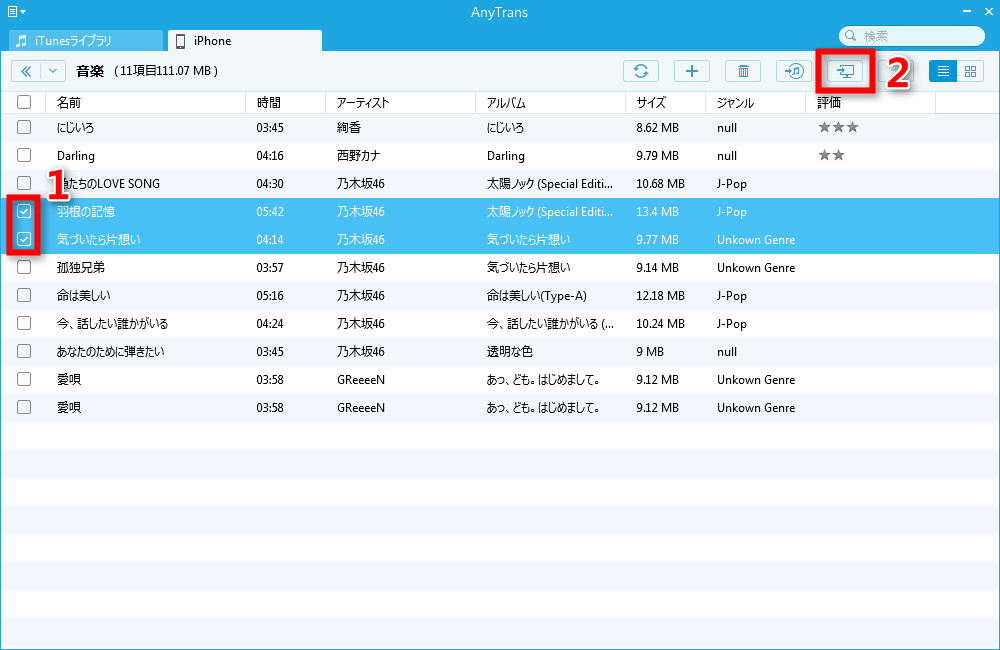Sort by the 名前 column header

point(145,103)
